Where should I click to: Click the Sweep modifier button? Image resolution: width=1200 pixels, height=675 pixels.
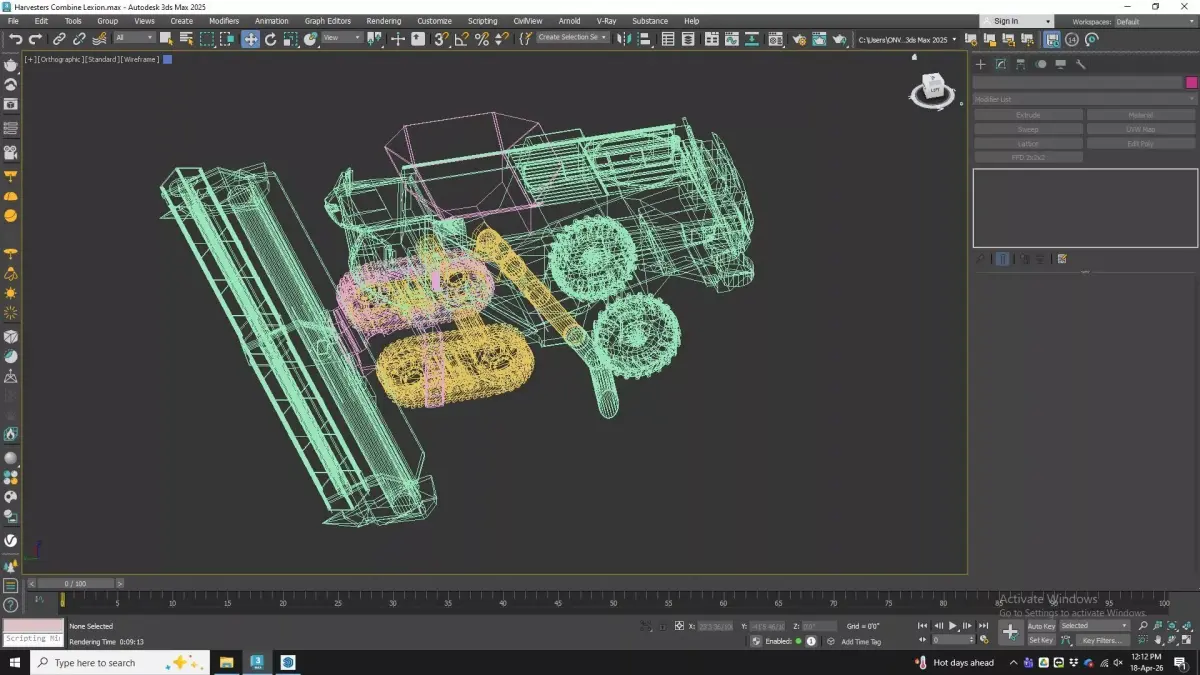tap(1028, 129)
